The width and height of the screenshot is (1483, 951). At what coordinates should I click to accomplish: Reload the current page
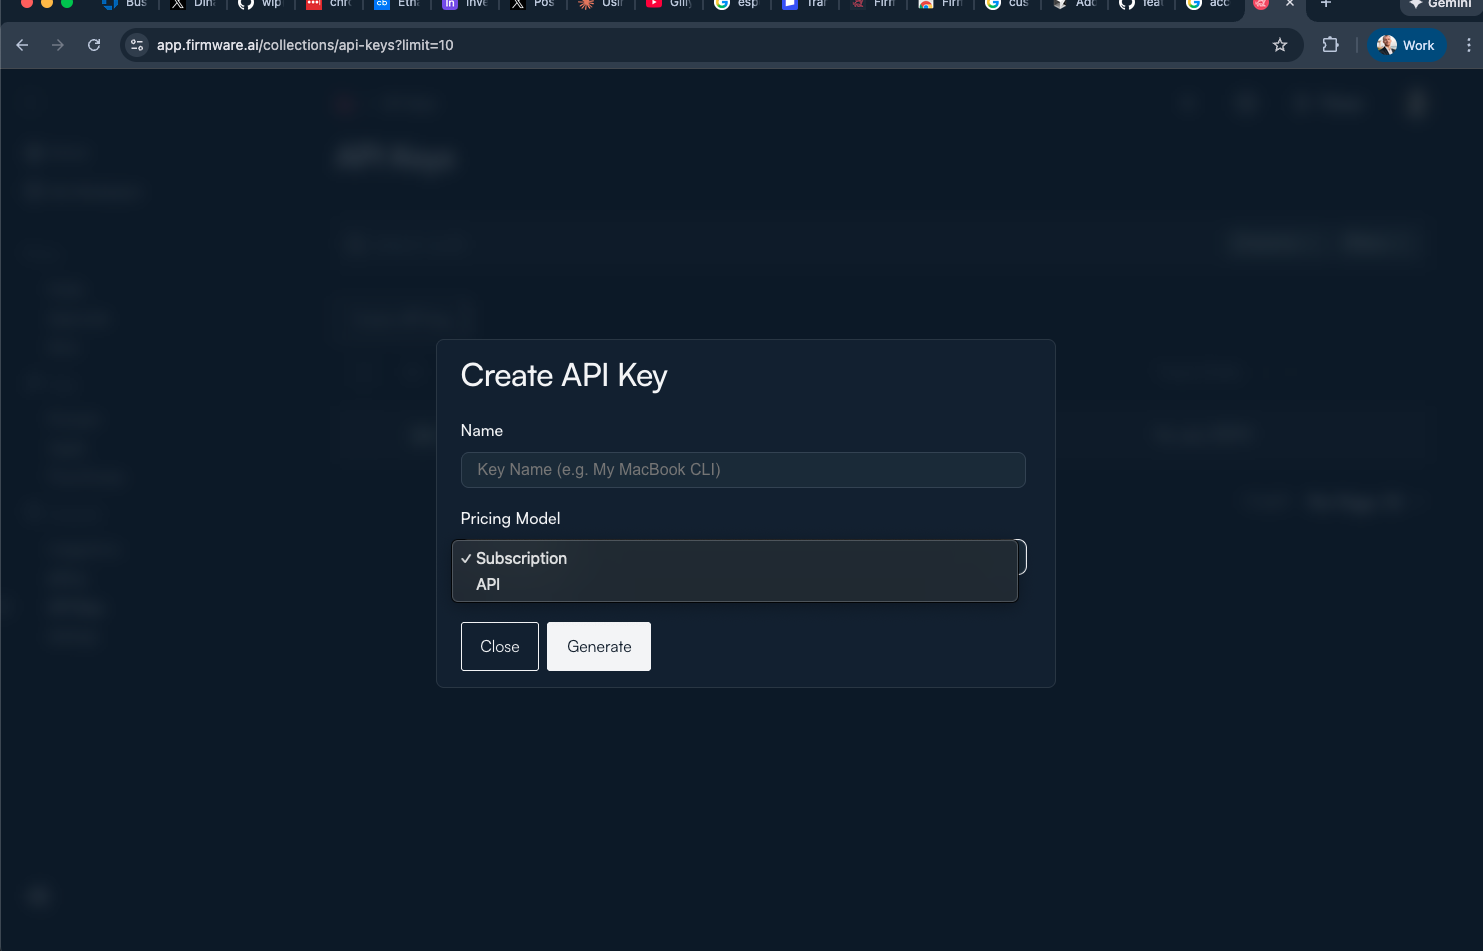[x=94, y=45]
